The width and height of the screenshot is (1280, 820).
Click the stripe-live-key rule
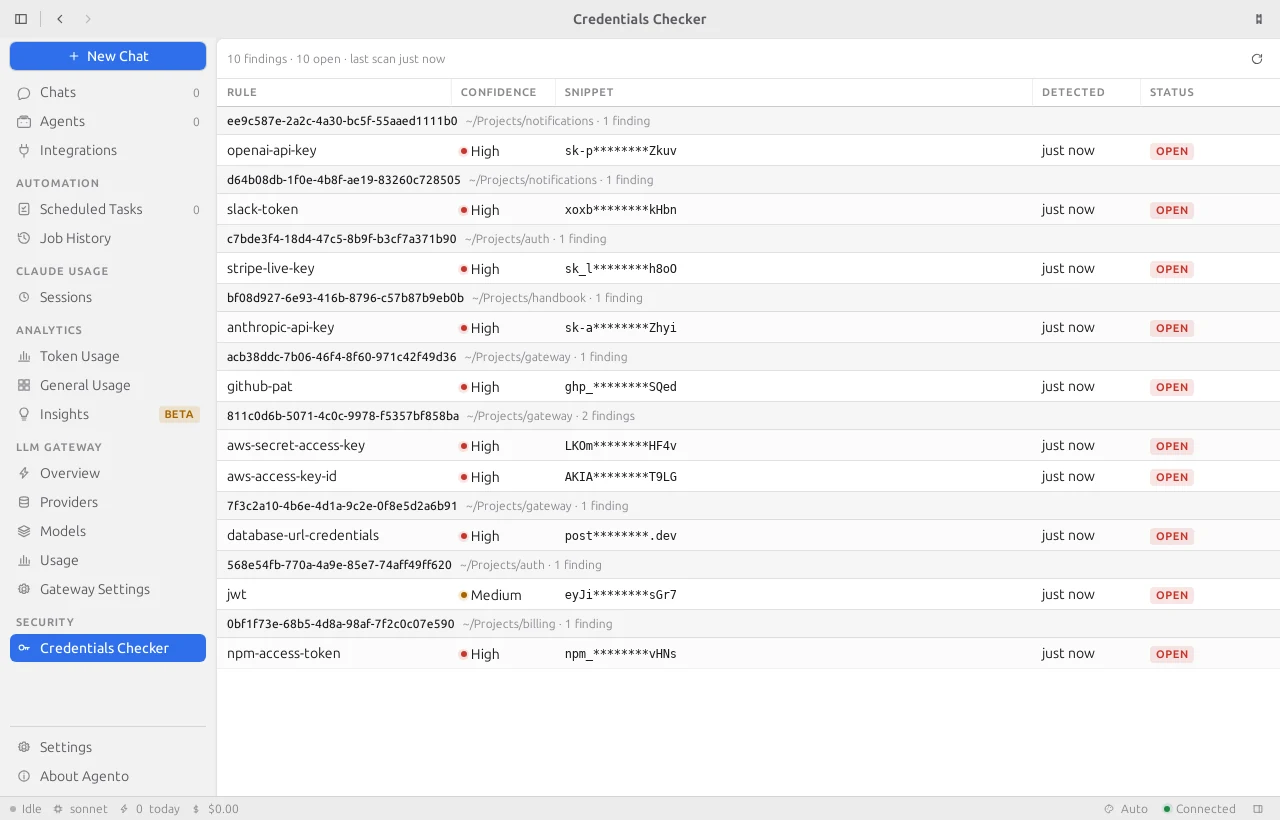271,268
